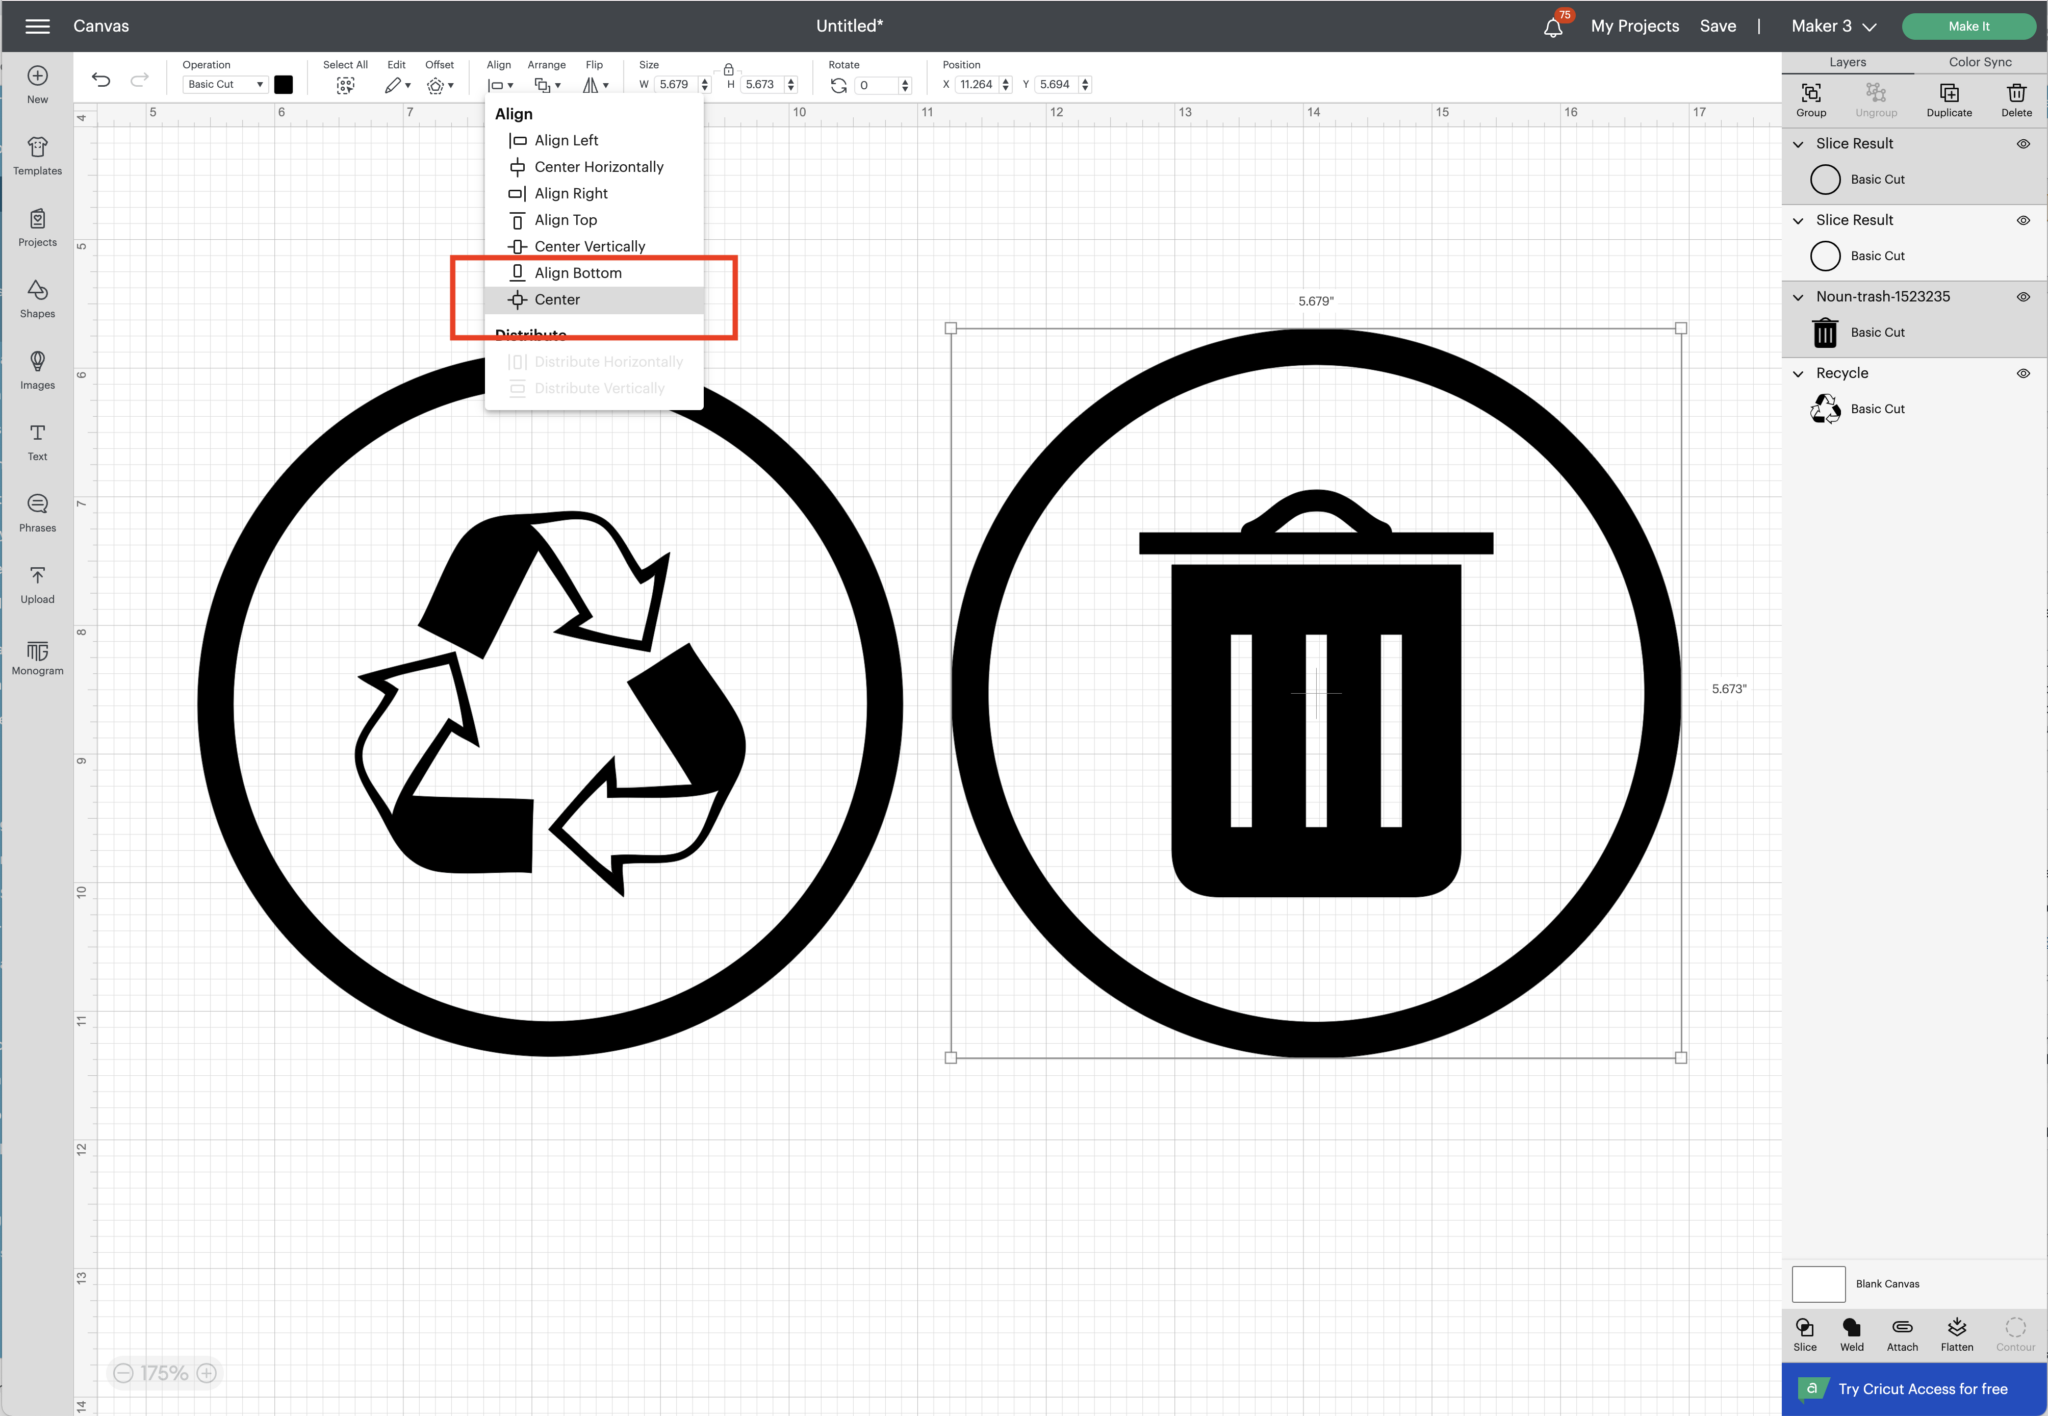The height and width of the screenshot is (1416, 2048).
Task: Open the black operation color swatch
Action: 284,85
